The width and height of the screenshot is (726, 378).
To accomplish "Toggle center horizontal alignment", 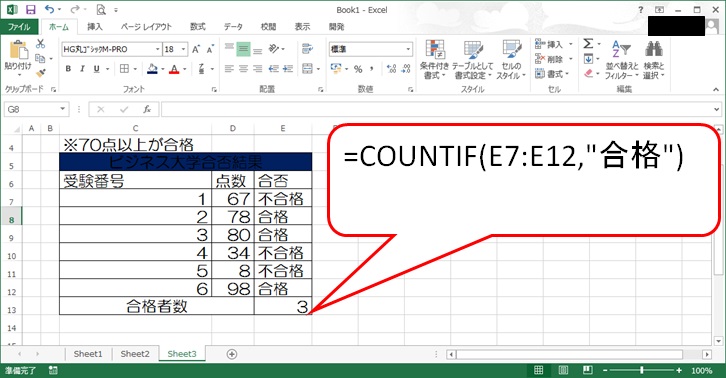I will coord(243,69).
